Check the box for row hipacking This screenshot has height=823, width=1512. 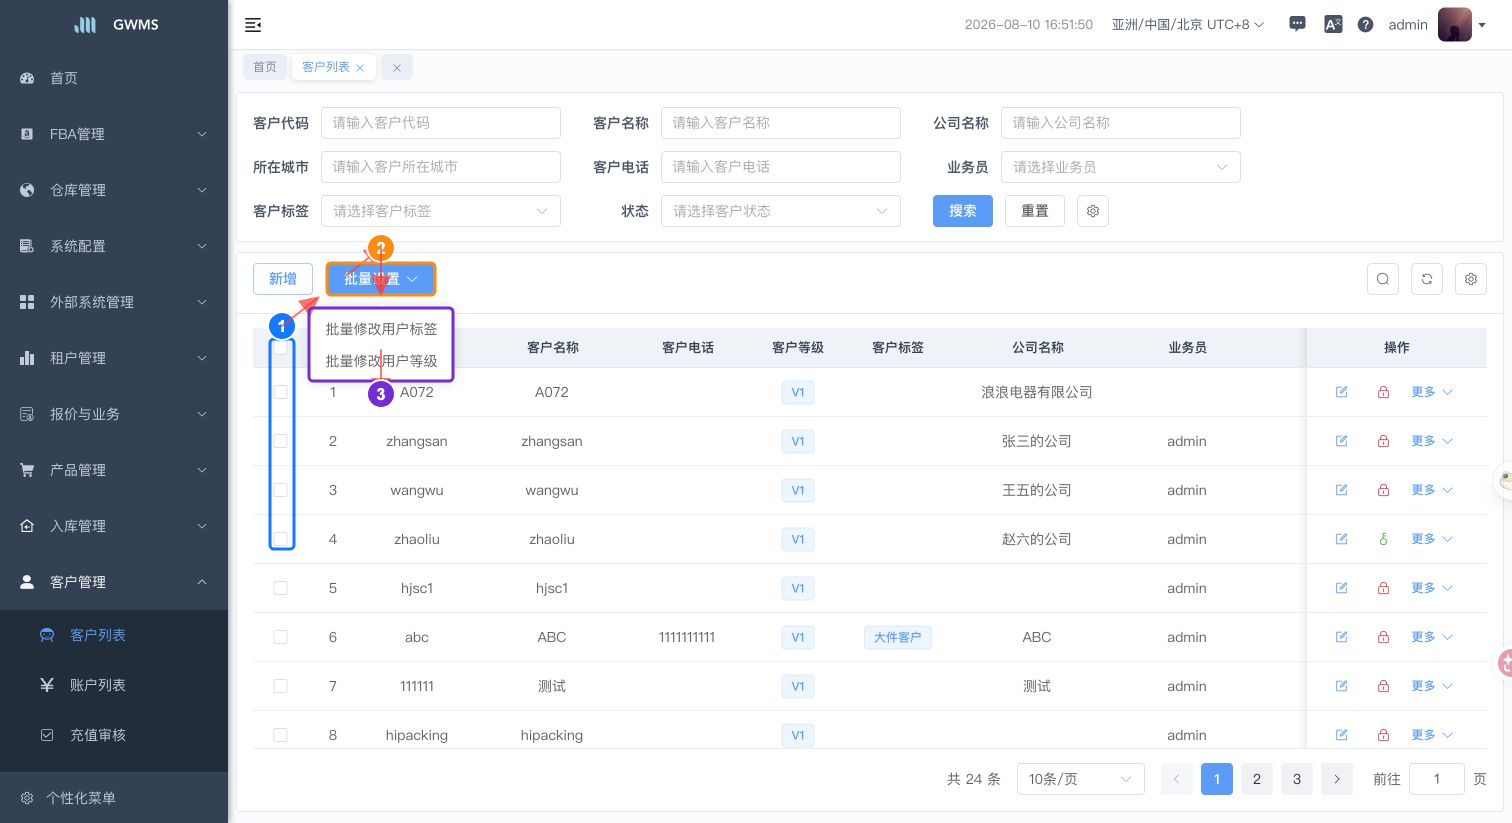(x=281, y=735)
